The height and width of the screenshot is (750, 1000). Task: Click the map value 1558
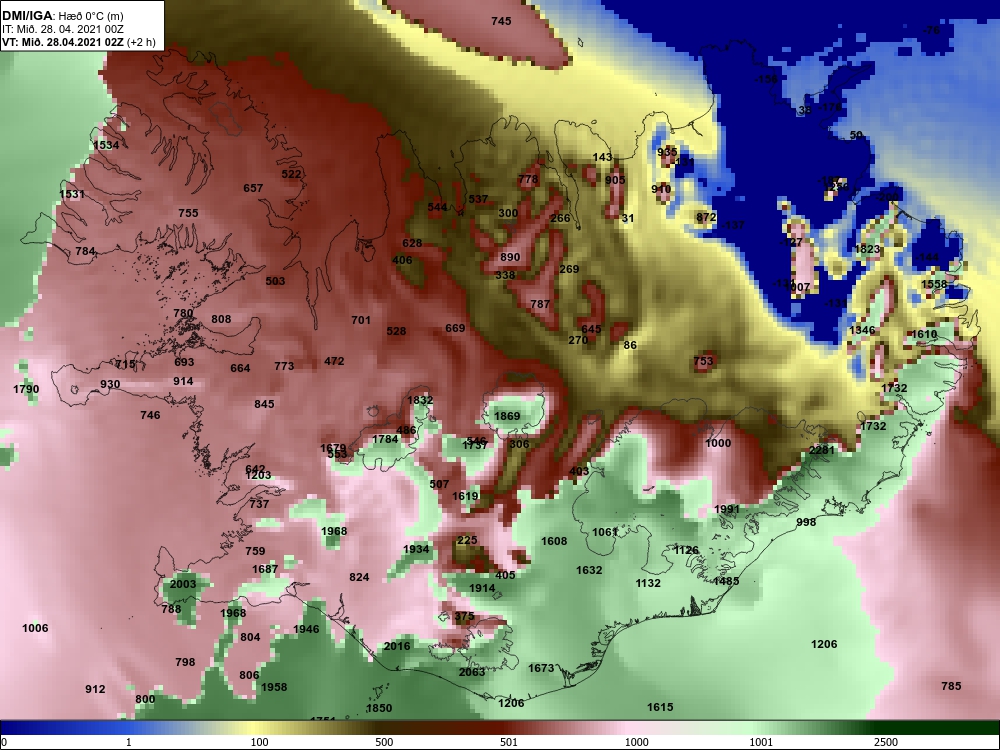click(x=934, y=284)
